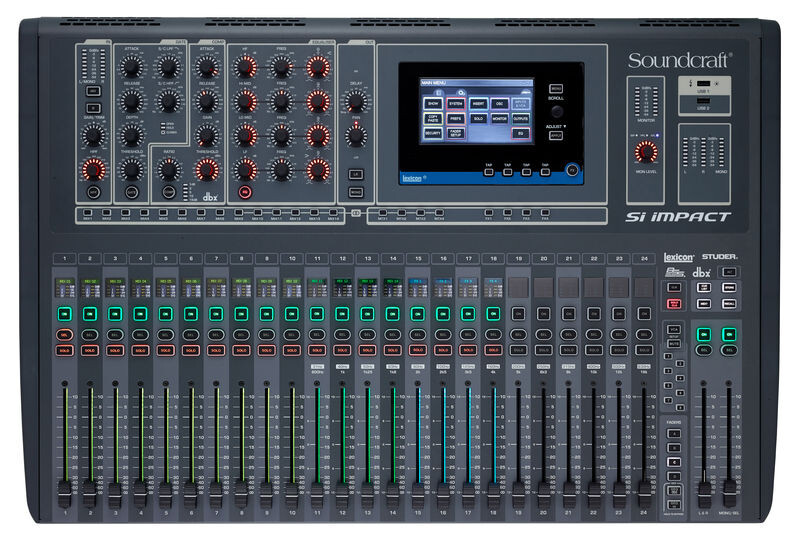Click the compressor RATIO knob
Screen dimensions: 800x542
point(169,169)
